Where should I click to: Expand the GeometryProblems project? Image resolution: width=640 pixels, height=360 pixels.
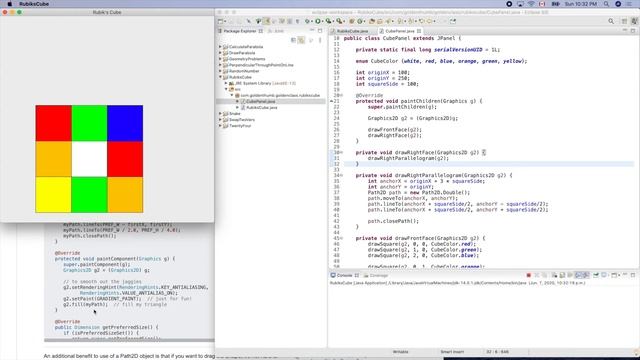point(220,59)
